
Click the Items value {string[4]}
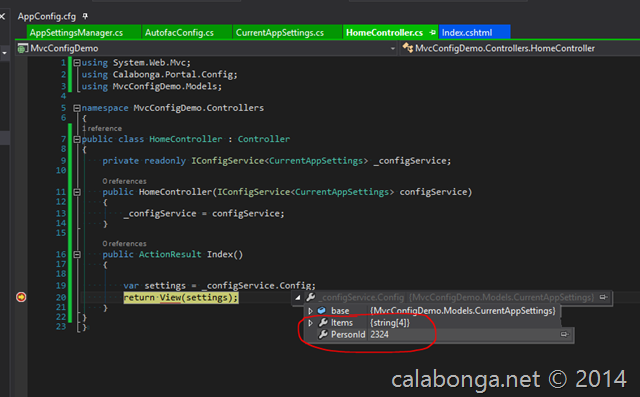pos(390,323)
